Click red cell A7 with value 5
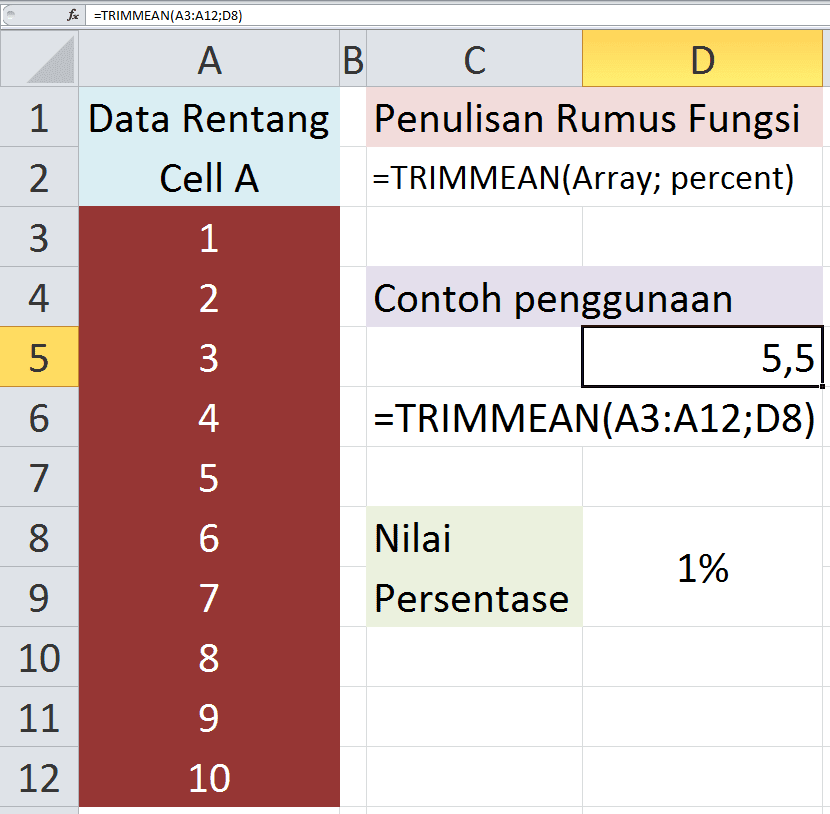The width and height of the screenshot is (830, 814). point(209,477)
